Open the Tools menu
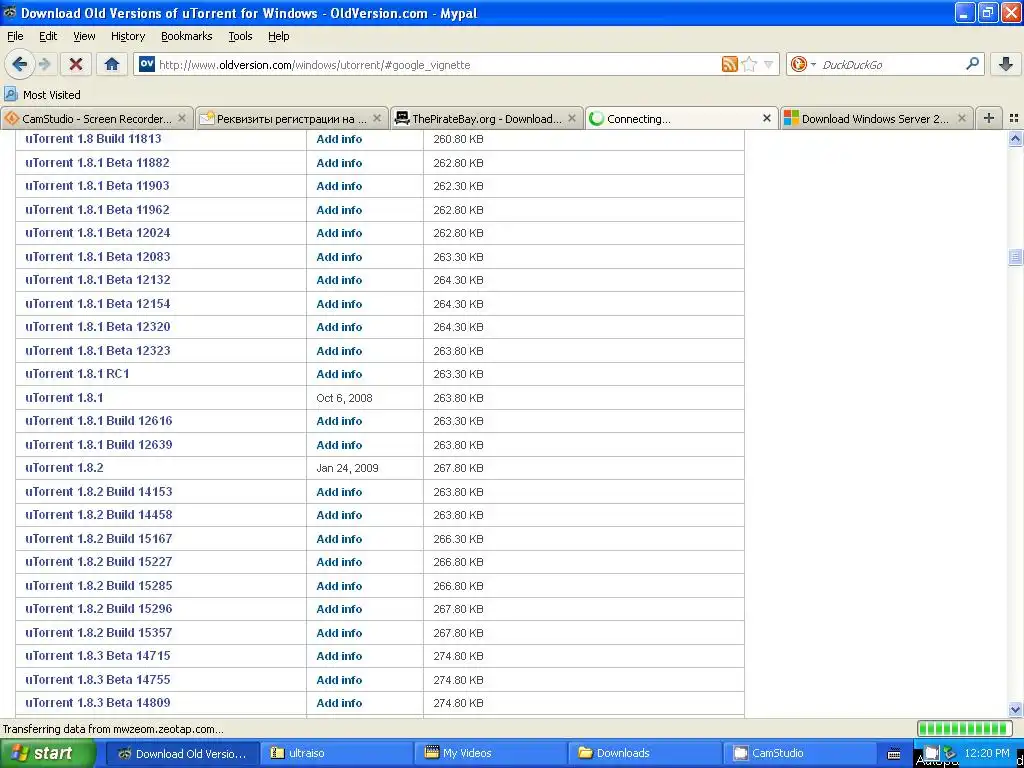 click(240, 36)
